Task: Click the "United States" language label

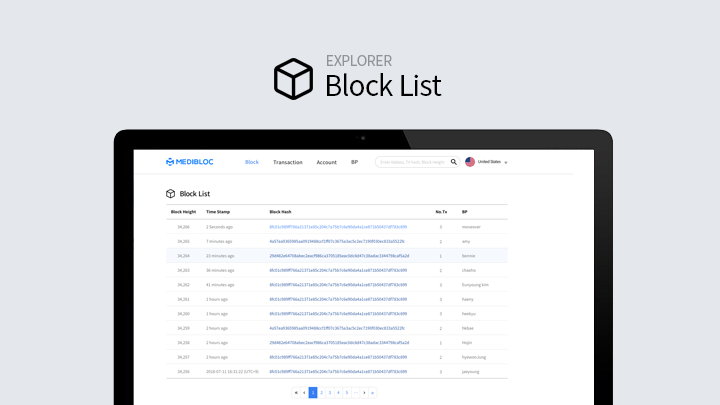Action: click(489, 162)
